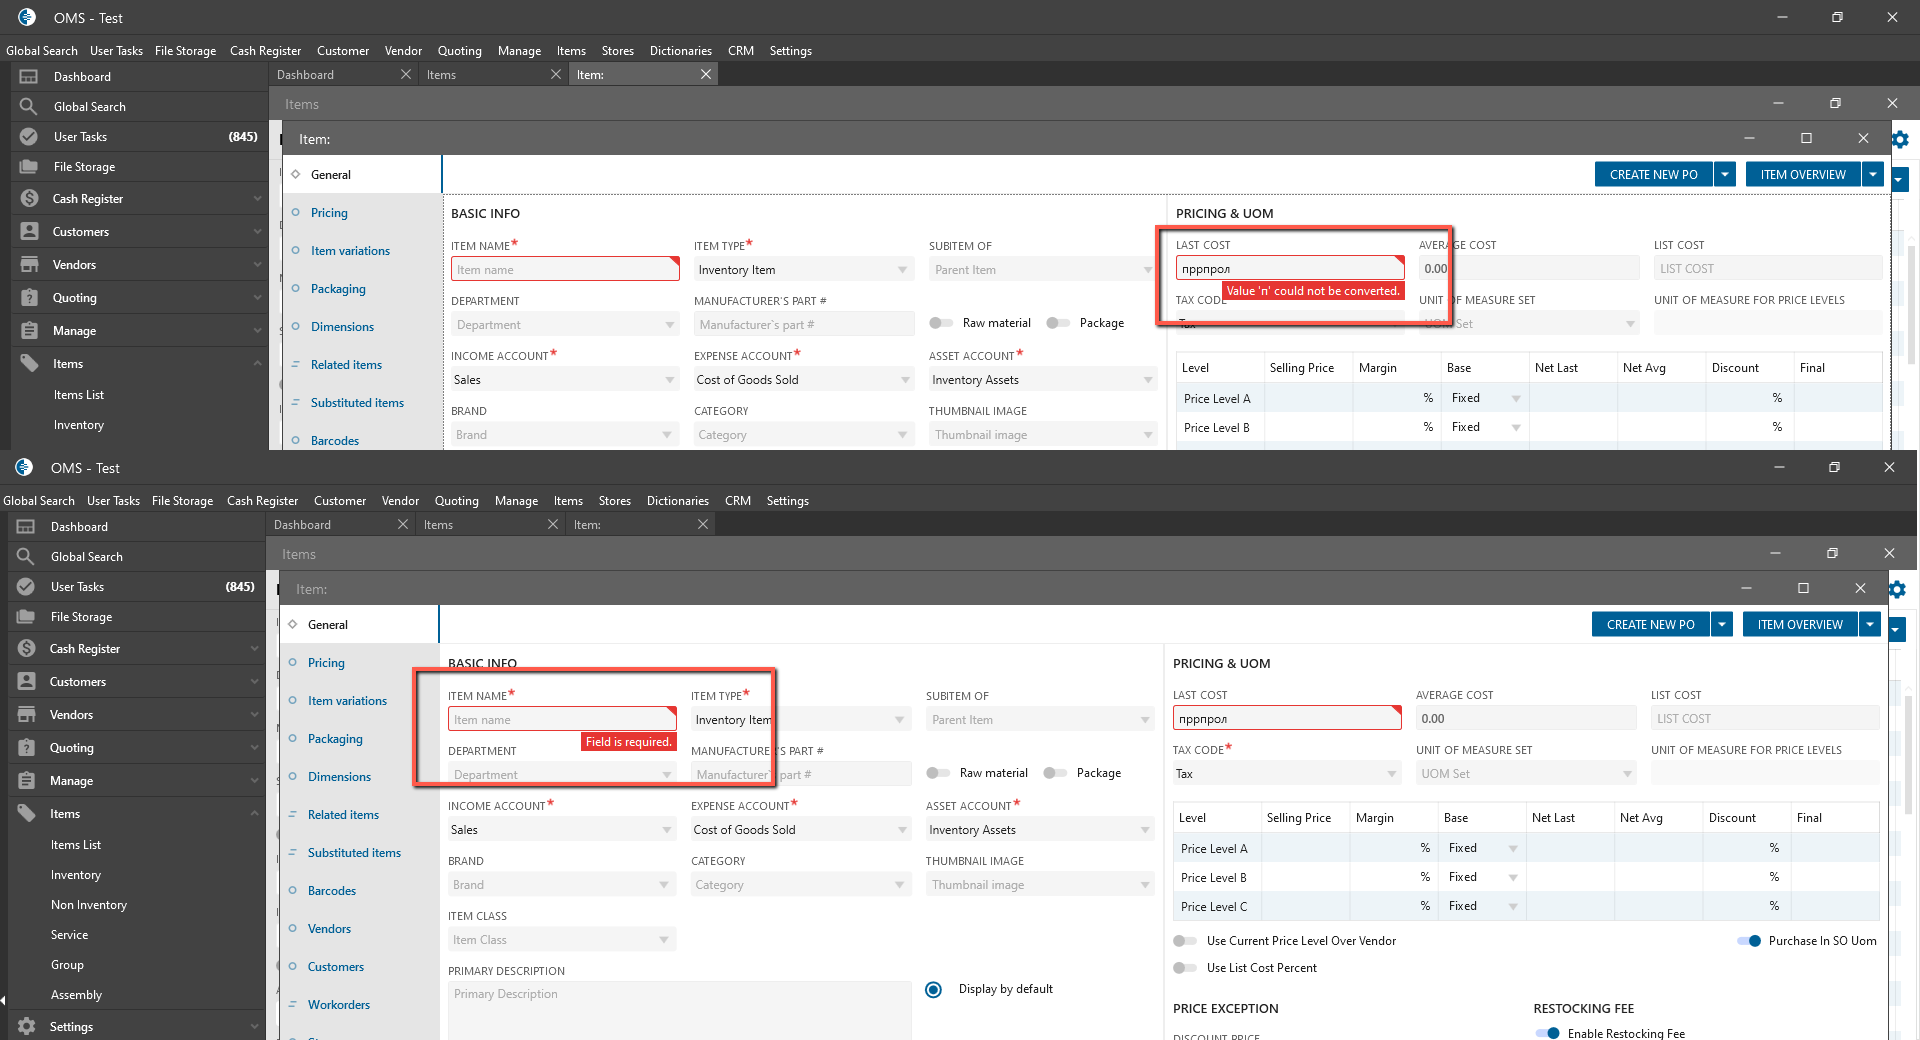The height and width of the screenshot is (1040, 1920).
Task: Switch to Item variations section in lower window
Action: click(347, 701)
